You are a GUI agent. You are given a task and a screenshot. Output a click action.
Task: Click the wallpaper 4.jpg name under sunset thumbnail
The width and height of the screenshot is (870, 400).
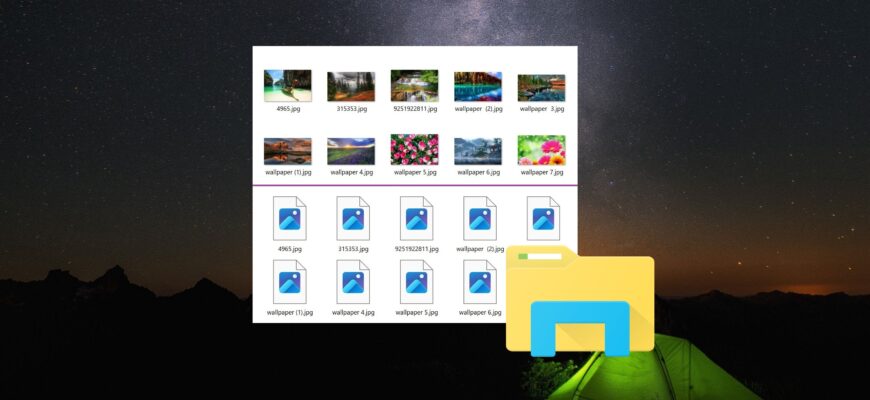point(352,173)
